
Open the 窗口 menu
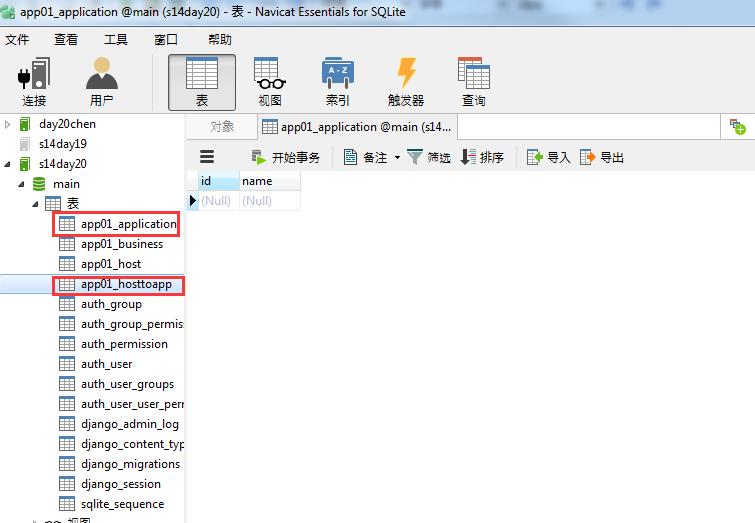pos(166,39)
